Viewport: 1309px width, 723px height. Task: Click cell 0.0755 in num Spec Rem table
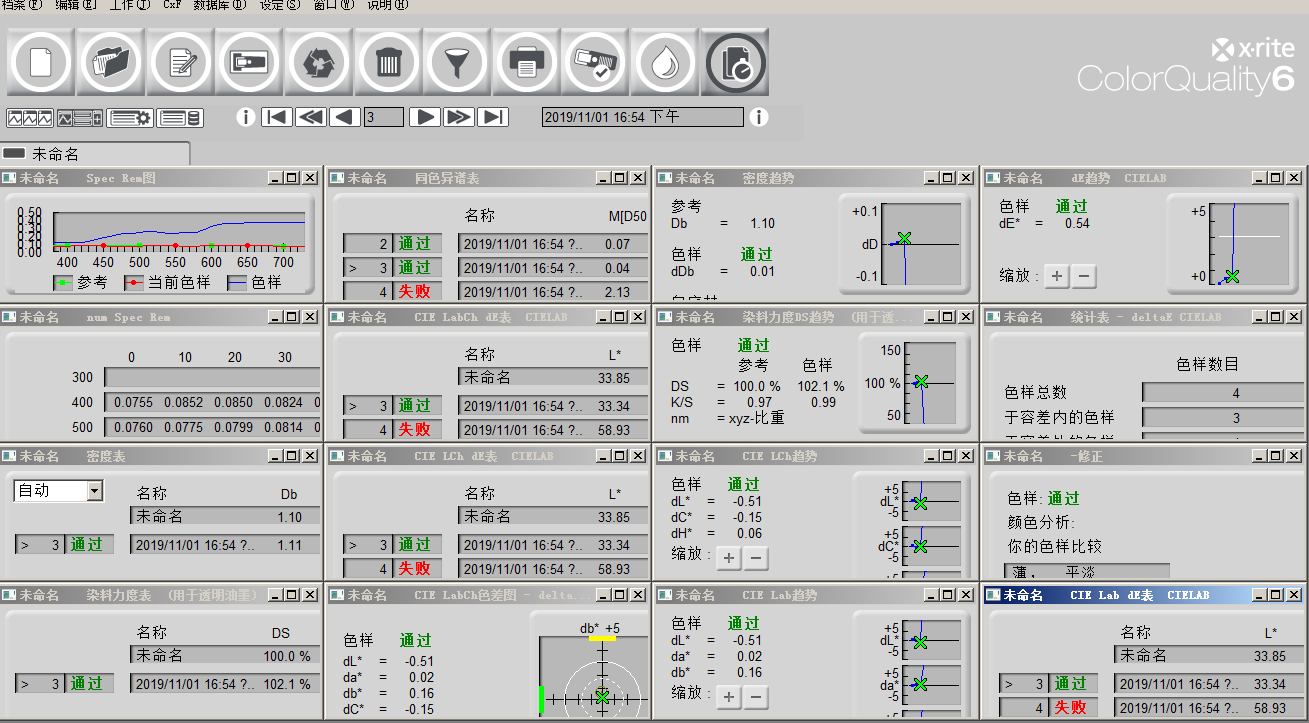[x=132, y=403]
